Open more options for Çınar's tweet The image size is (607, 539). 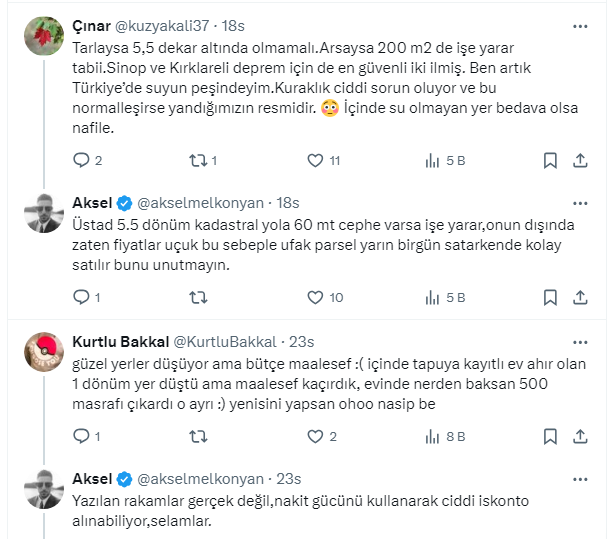580,27
